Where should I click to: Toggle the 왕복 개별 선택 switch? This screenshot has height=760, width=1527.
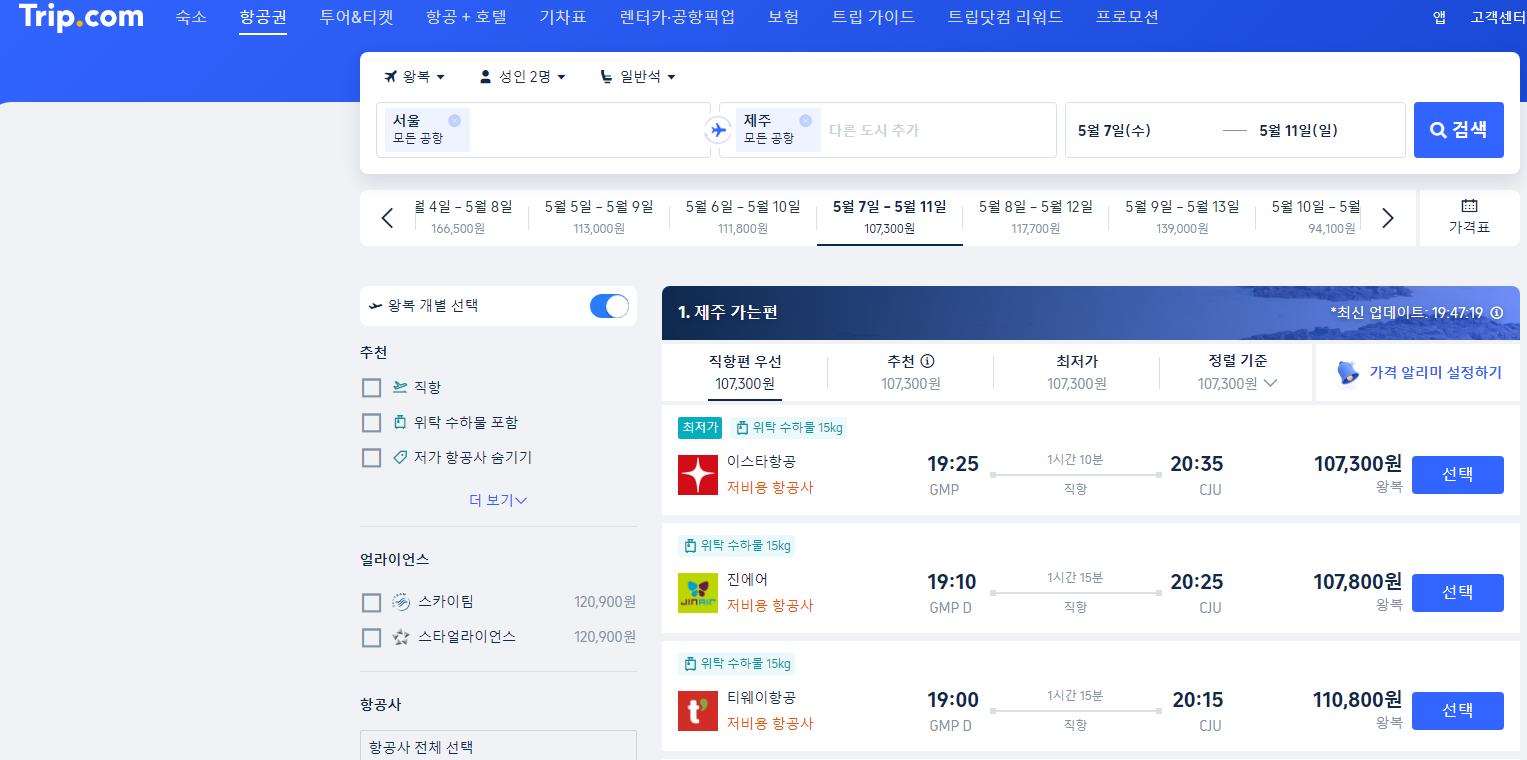click(x=608, y=306)
